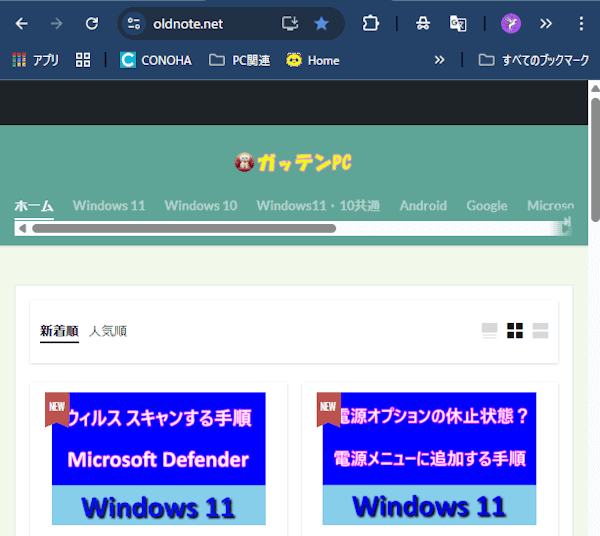Sort posts by 人気順

pyautogui.click(x=108, y=331)
